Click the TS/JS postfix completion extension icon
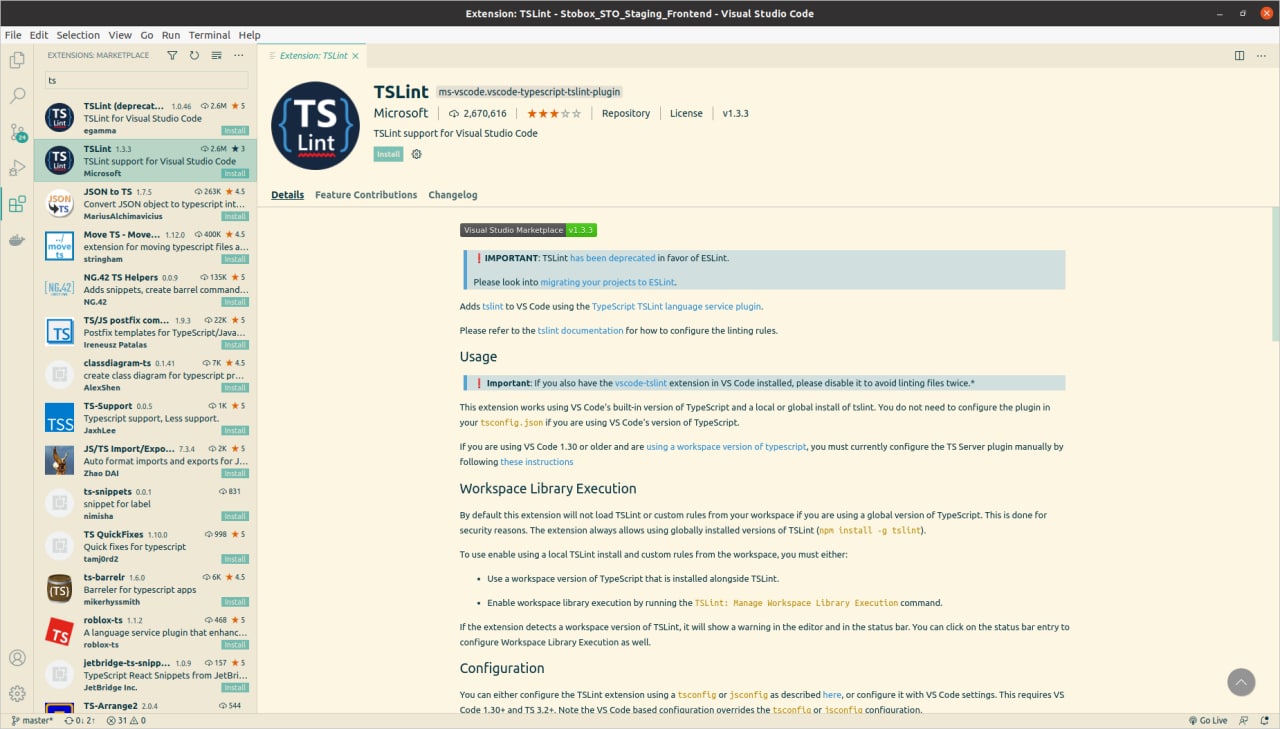This screenshot has width=1280, height=729. 60,332
